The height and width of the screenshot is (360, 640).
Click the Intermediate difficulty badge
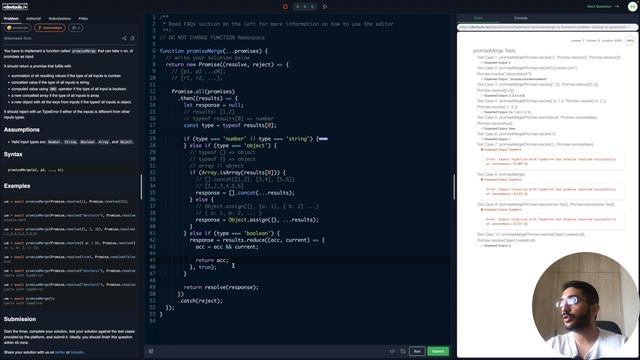(50, 28)
